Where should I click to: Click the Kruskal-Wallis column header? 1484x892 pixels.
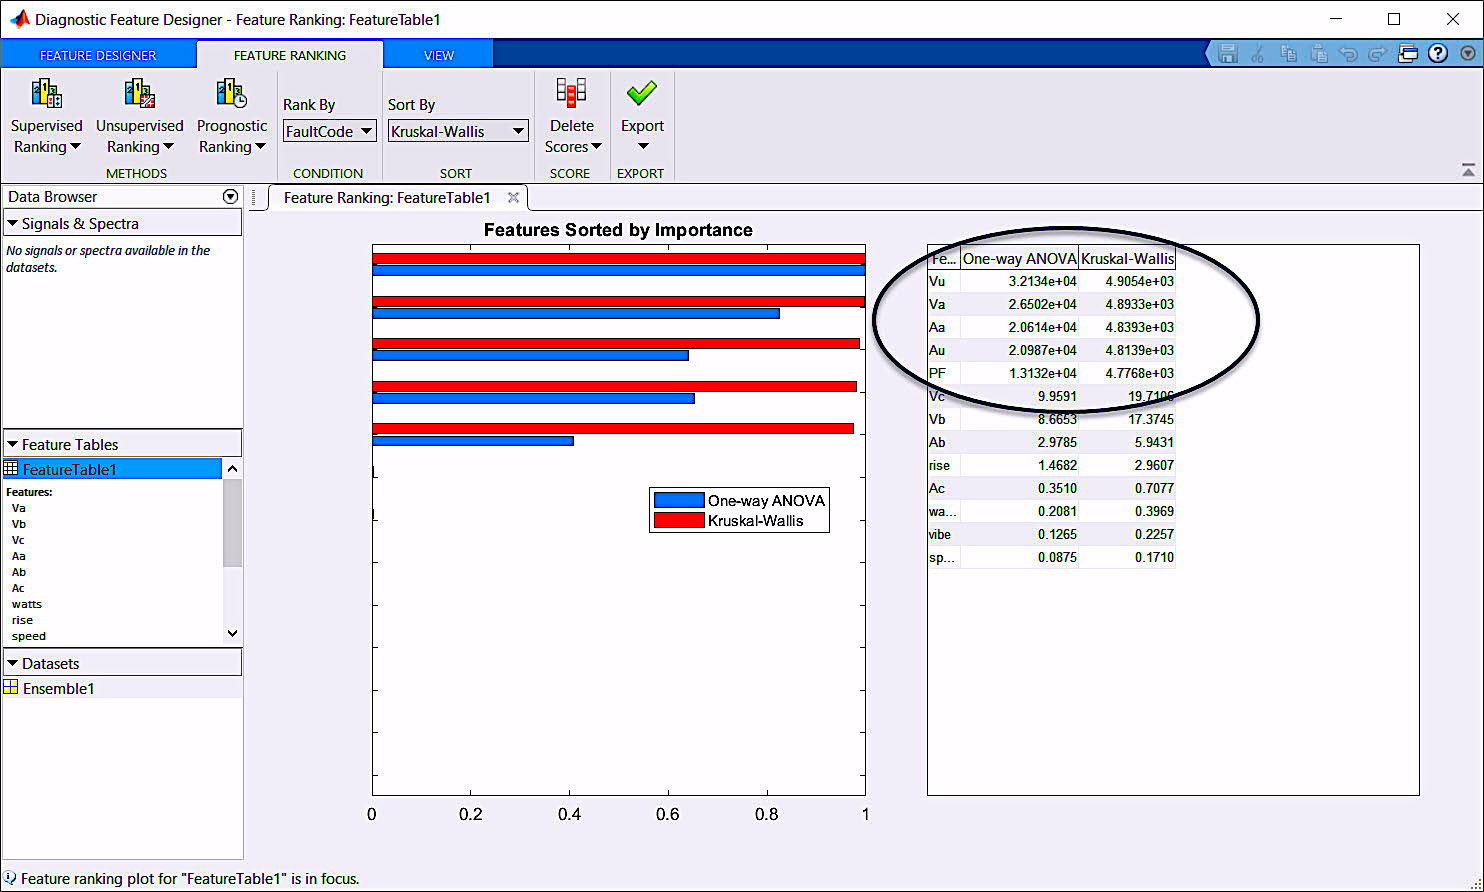[1127, 258]
